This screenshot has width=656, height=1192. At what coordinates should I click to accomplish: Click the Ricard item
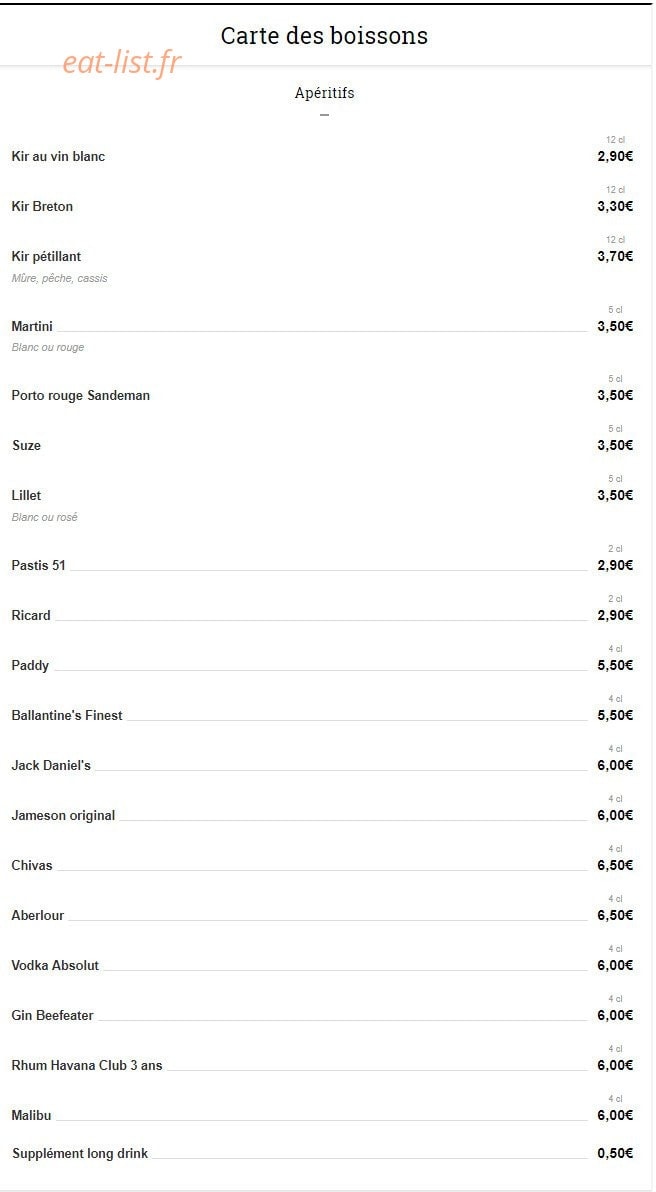coord(31,616)
